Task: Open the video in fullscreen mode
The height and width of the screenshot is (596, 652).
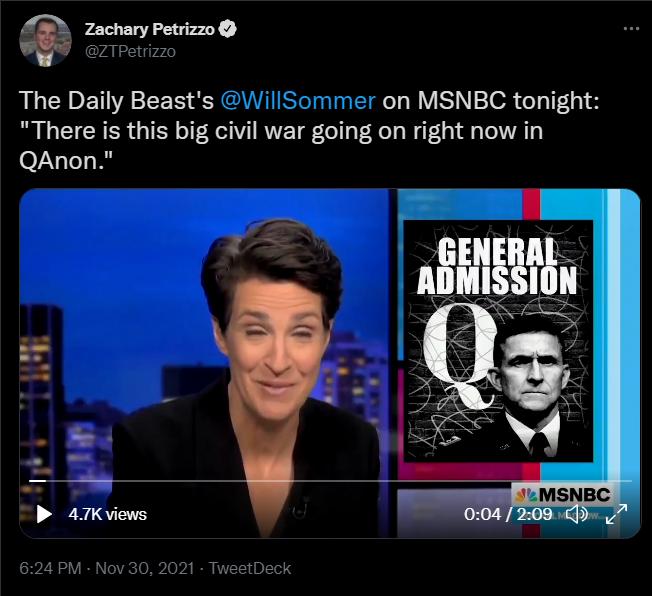Action: pyautogui.click(x=617, y=514)
